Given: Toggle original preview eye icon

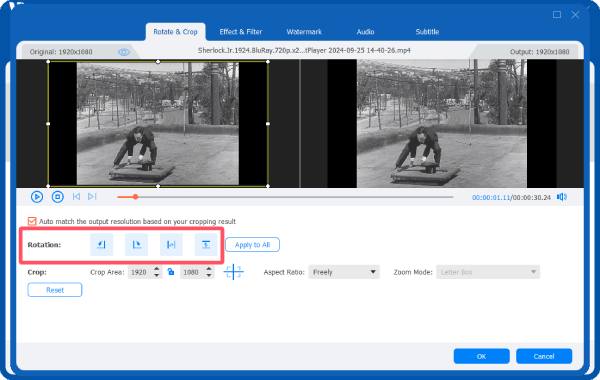Looking at the screenshot, I should click(124, 52).
